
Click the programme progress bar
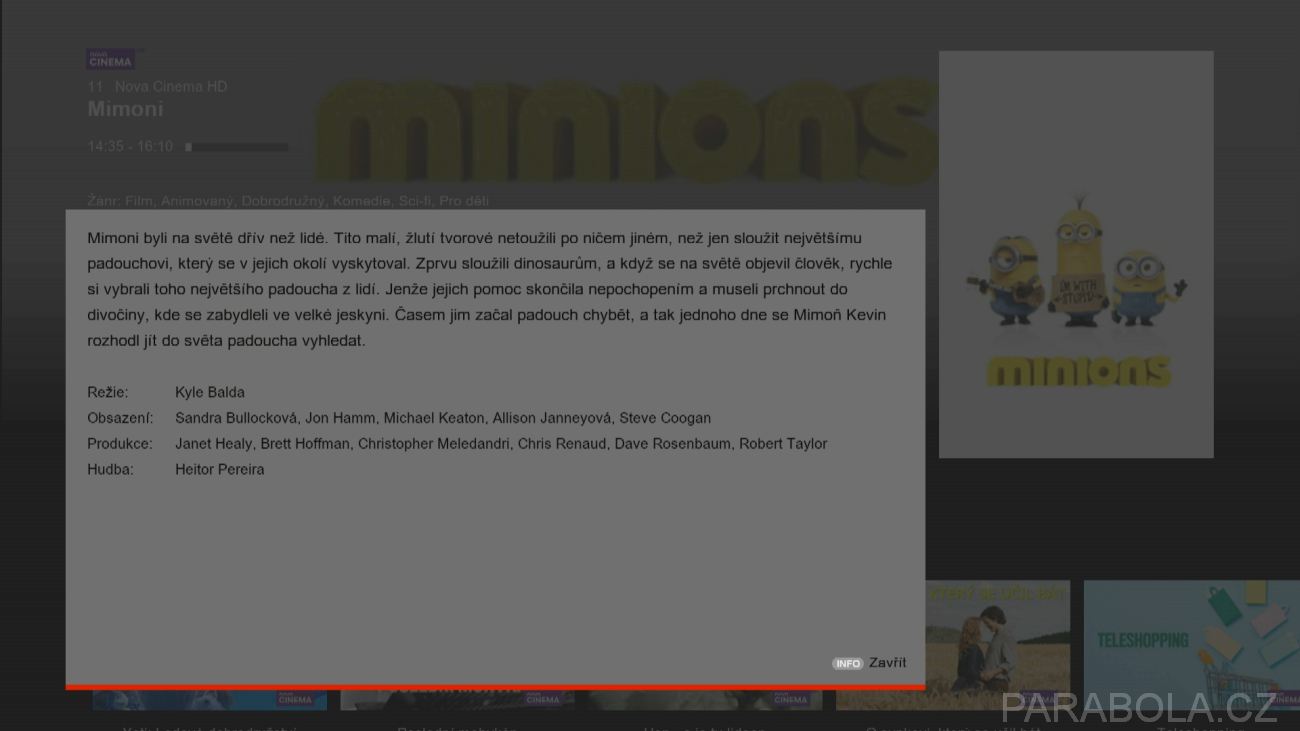click(x=237, y=147)
